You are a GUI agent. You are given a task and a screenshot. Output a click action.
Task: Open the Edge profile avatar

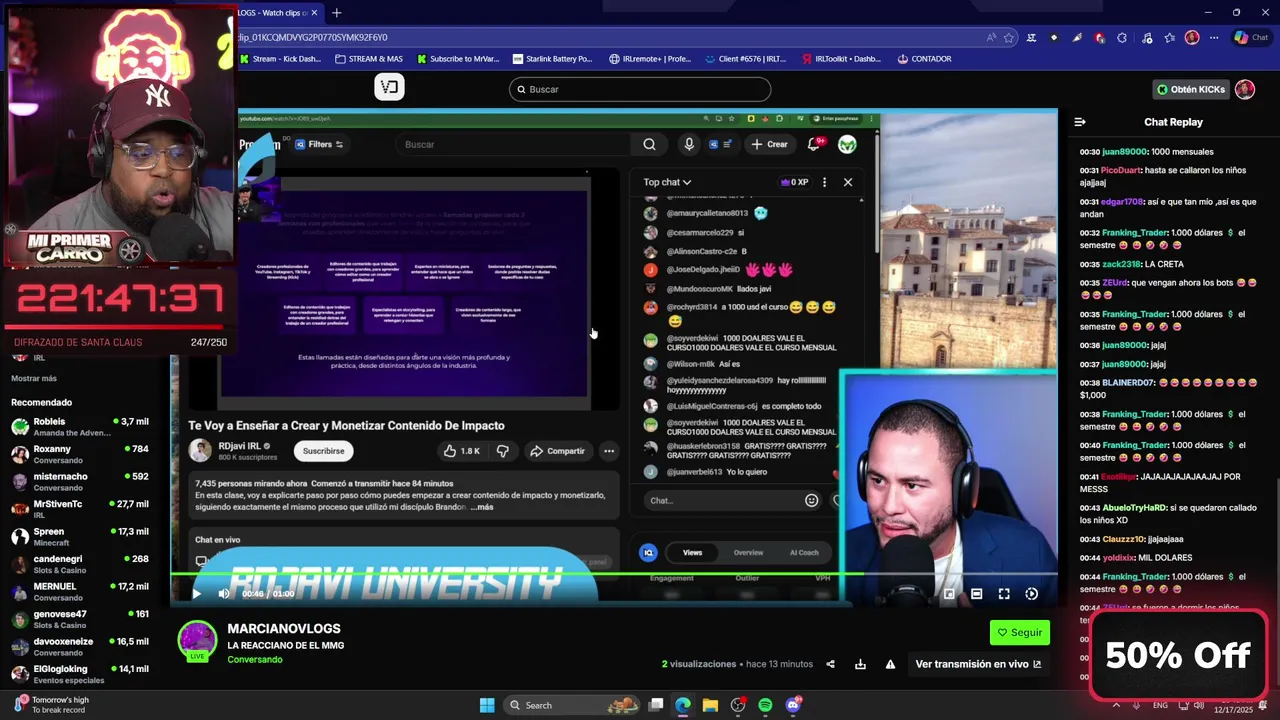1192,38
